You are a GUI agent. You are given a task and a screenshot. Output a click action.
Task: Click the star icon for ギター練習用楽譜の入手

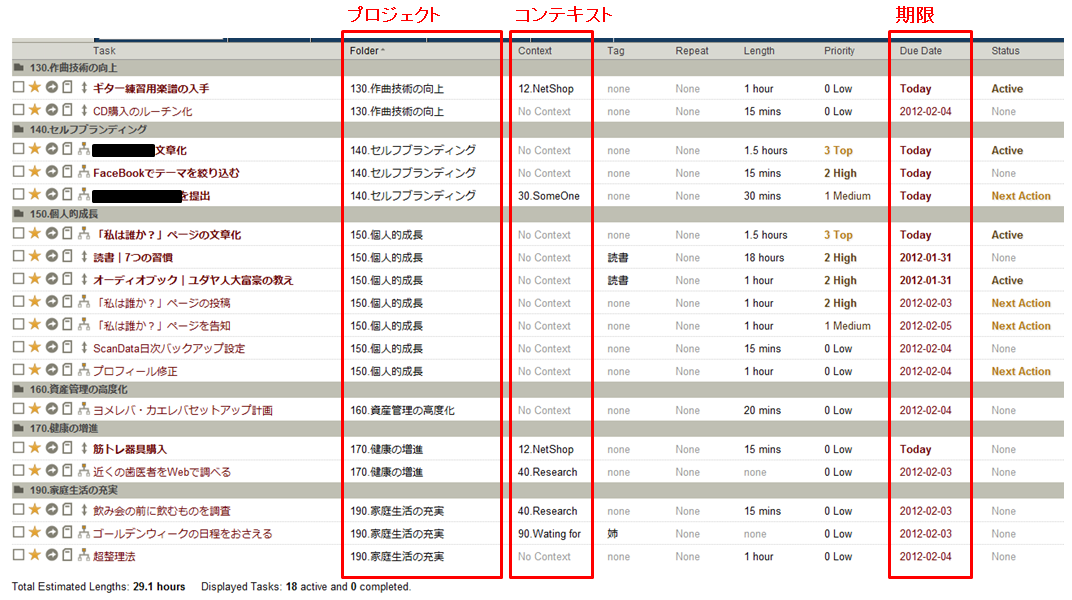(x=35, y=88)
